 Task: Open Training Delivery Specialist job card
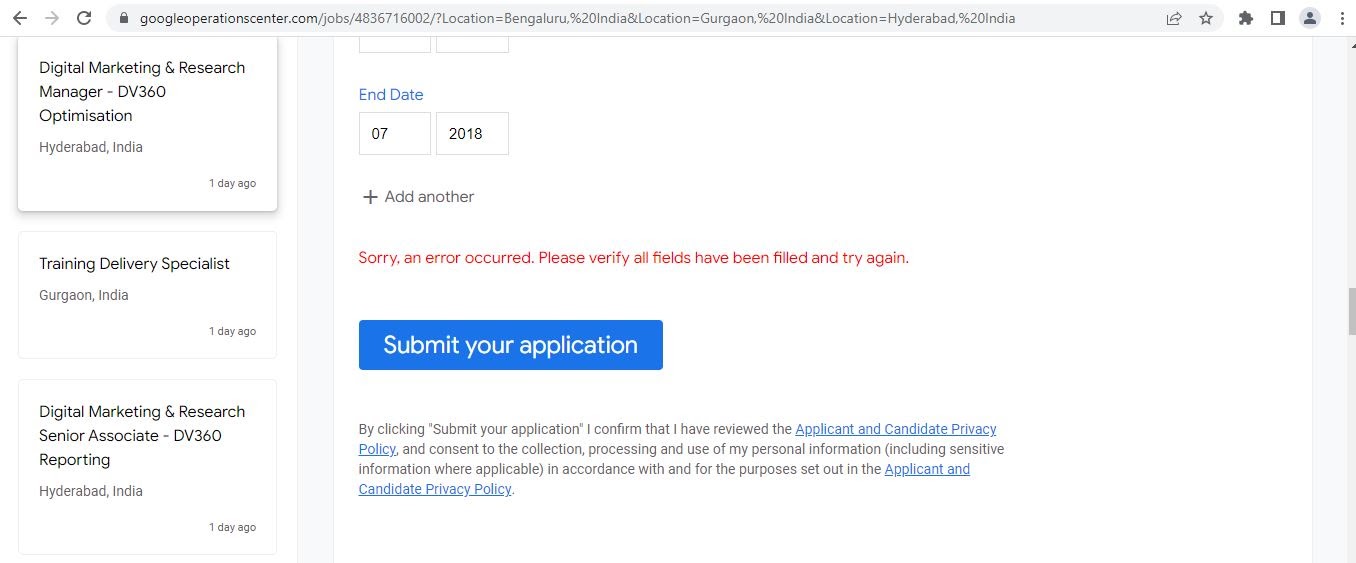(147, 294)
